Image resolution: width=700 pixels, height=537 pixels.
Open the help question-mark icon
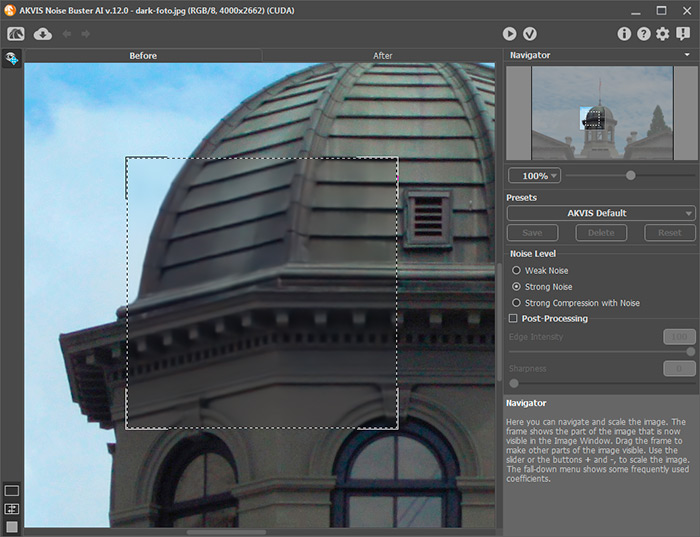tap(643, 34)
